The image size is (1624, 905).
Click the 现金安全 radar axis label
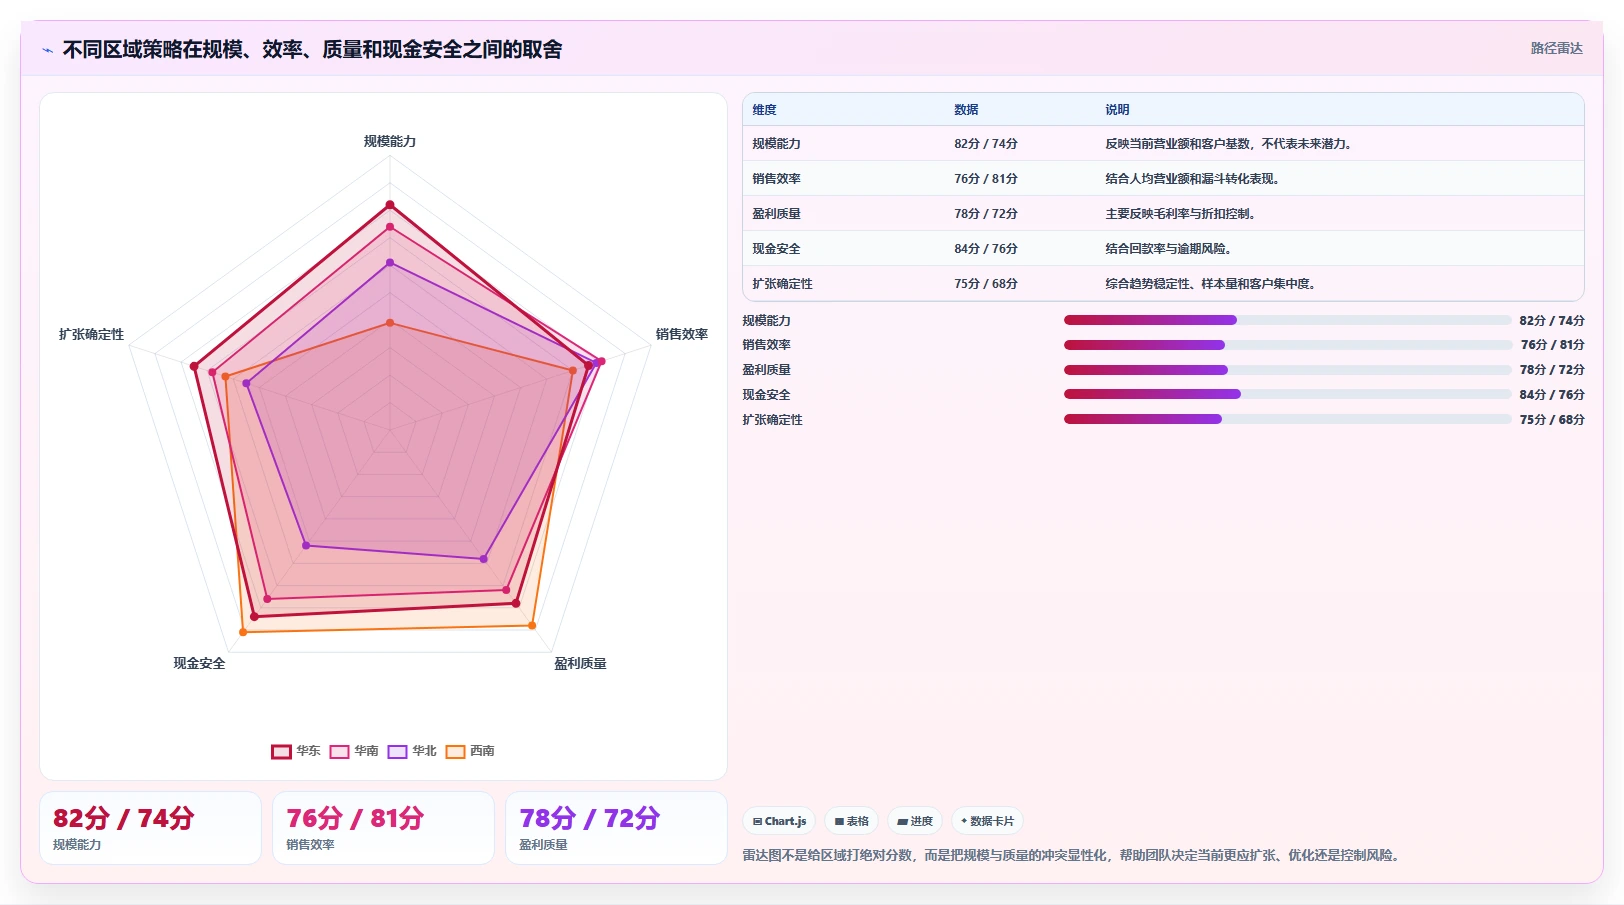199,663
